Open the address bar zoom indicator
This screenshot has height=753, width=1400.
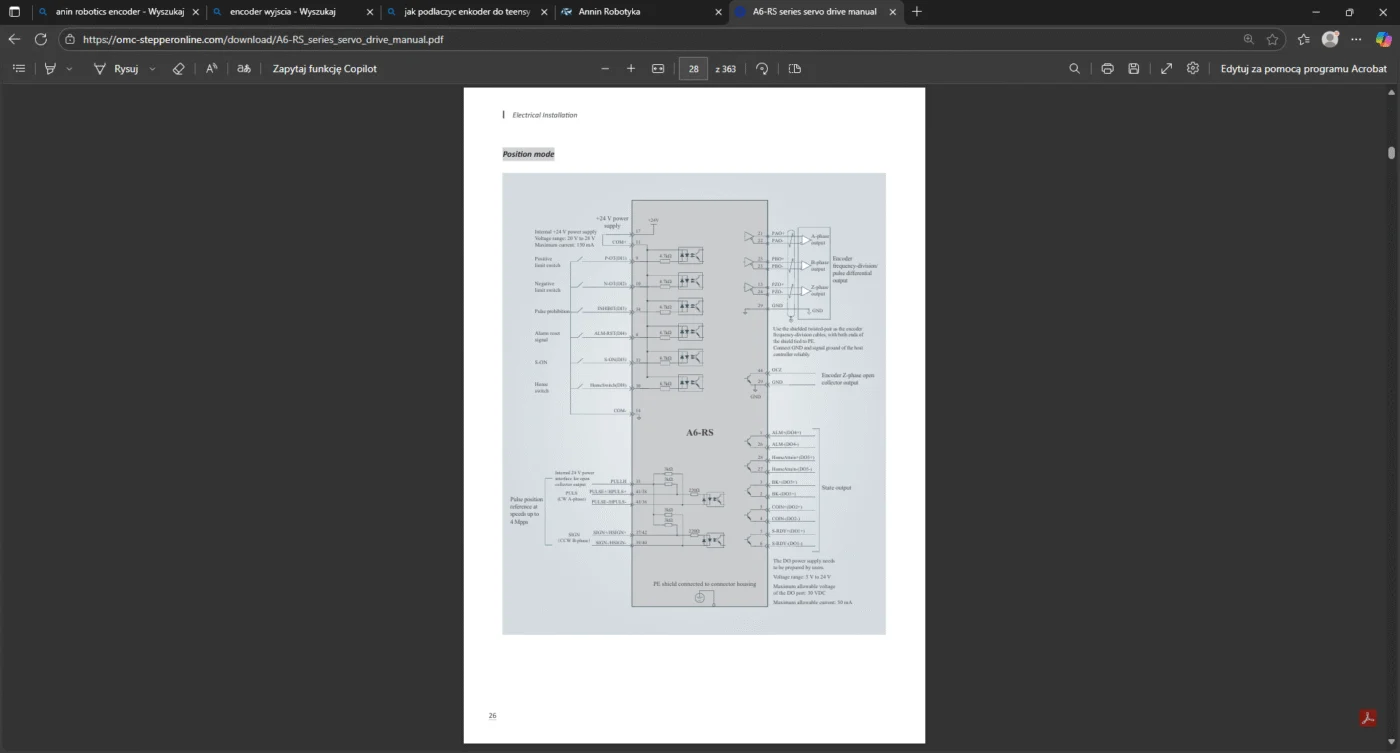tap(1248, 39)
